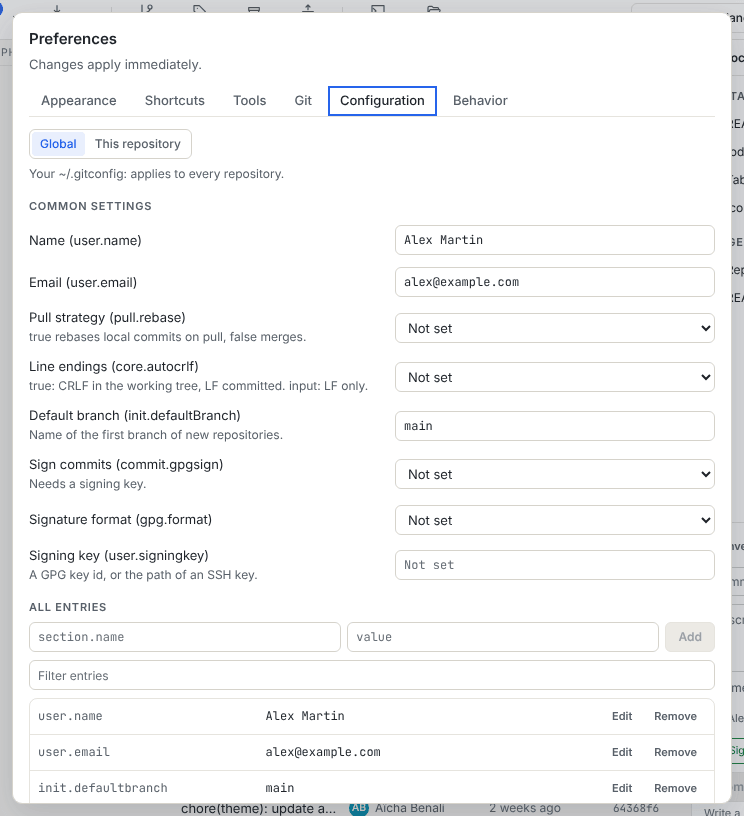Click main value in entries list

(280, 788)
